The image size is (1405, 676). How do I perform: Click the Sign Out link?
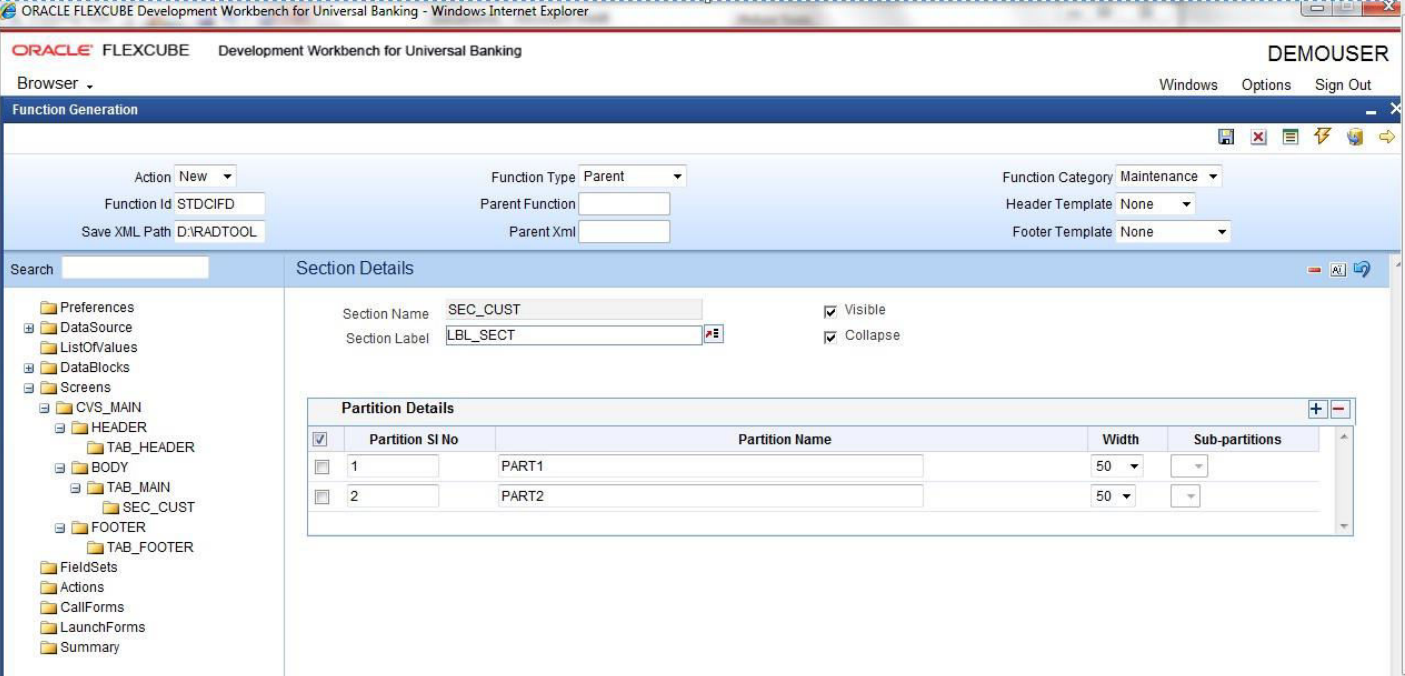coord(1343,85)
